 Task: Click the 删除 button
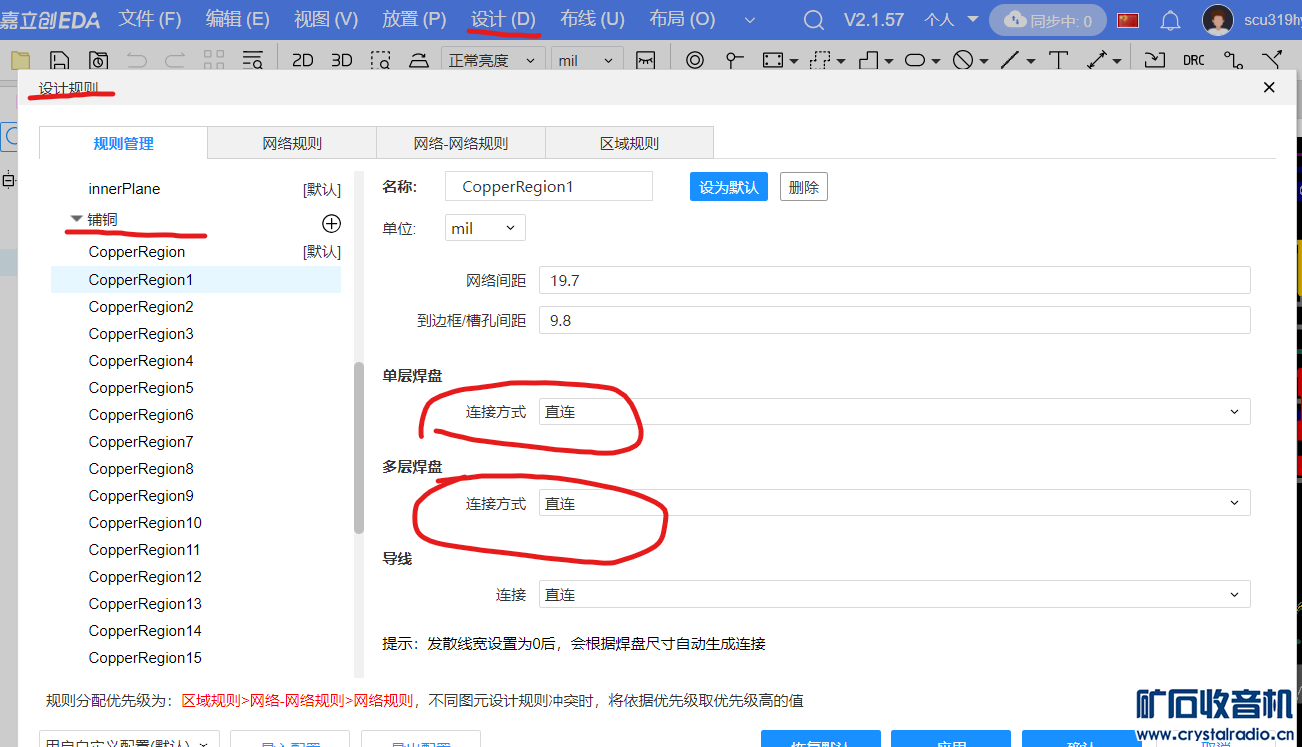point(803,187)
